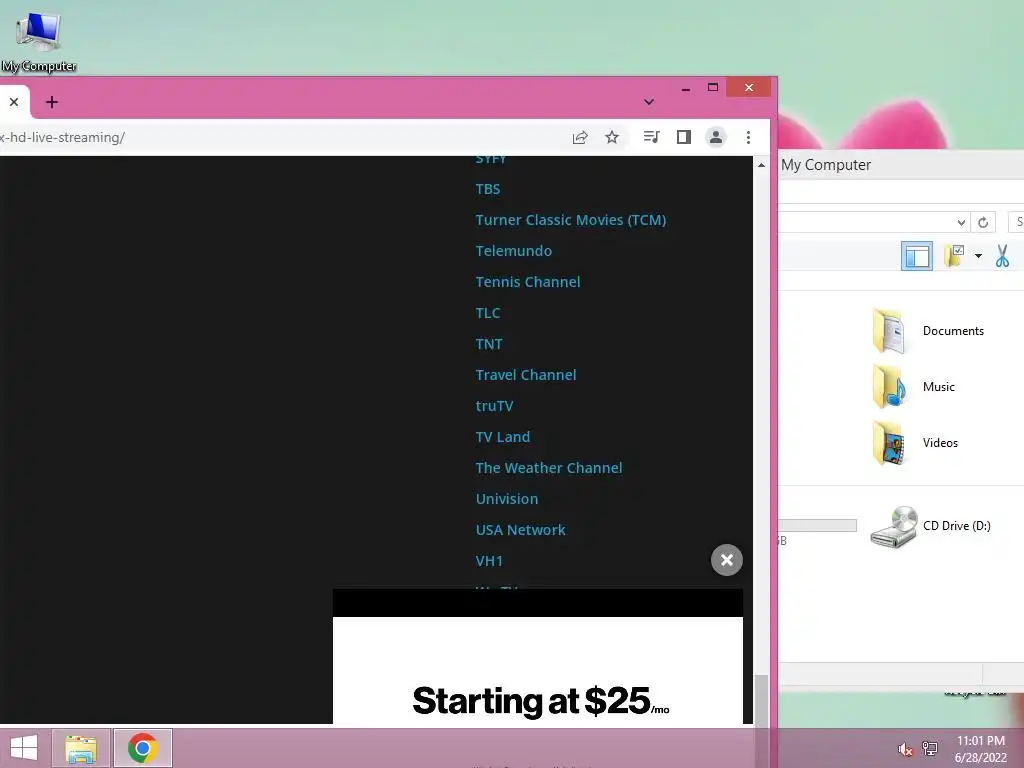Viewport: 1024px width, 768px height.
Task: Toggle the Chrome side panel icon
Action: point(684,137)
